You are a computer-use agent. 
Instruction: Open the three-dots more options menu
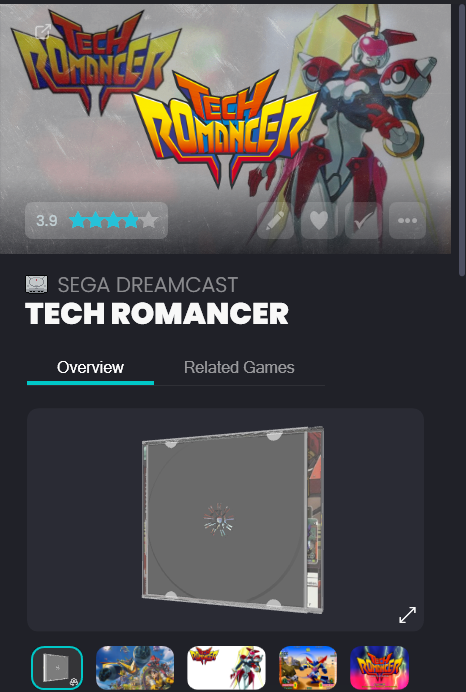(x=407, y=221)
